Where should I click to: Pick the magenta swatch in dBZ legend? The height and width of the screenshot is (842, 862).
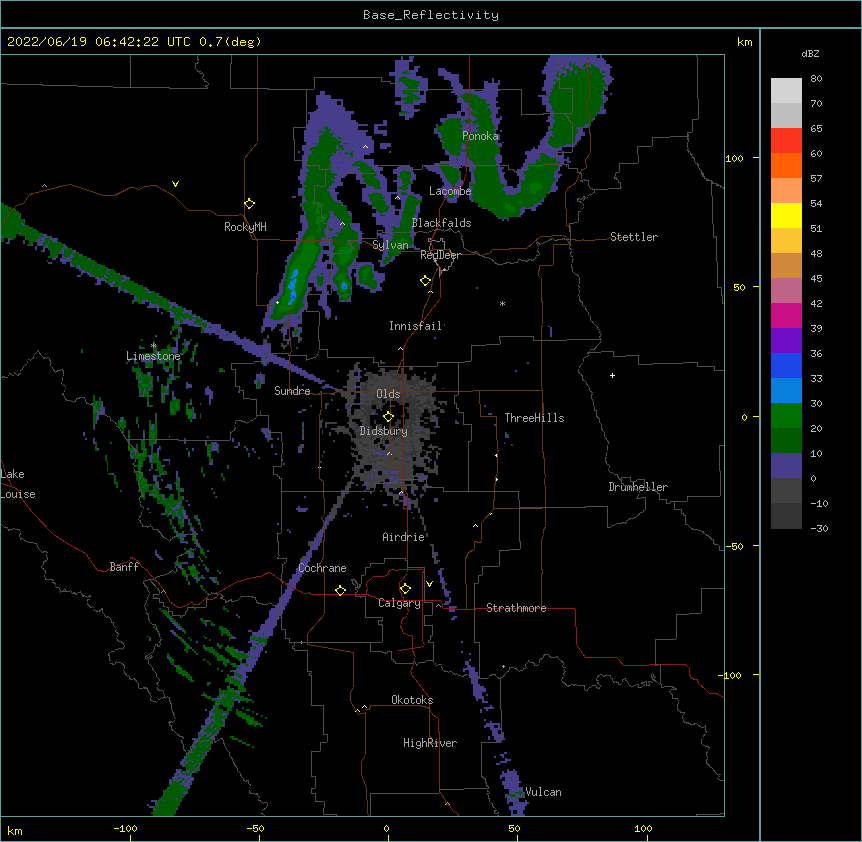click(x=786, y=315)
